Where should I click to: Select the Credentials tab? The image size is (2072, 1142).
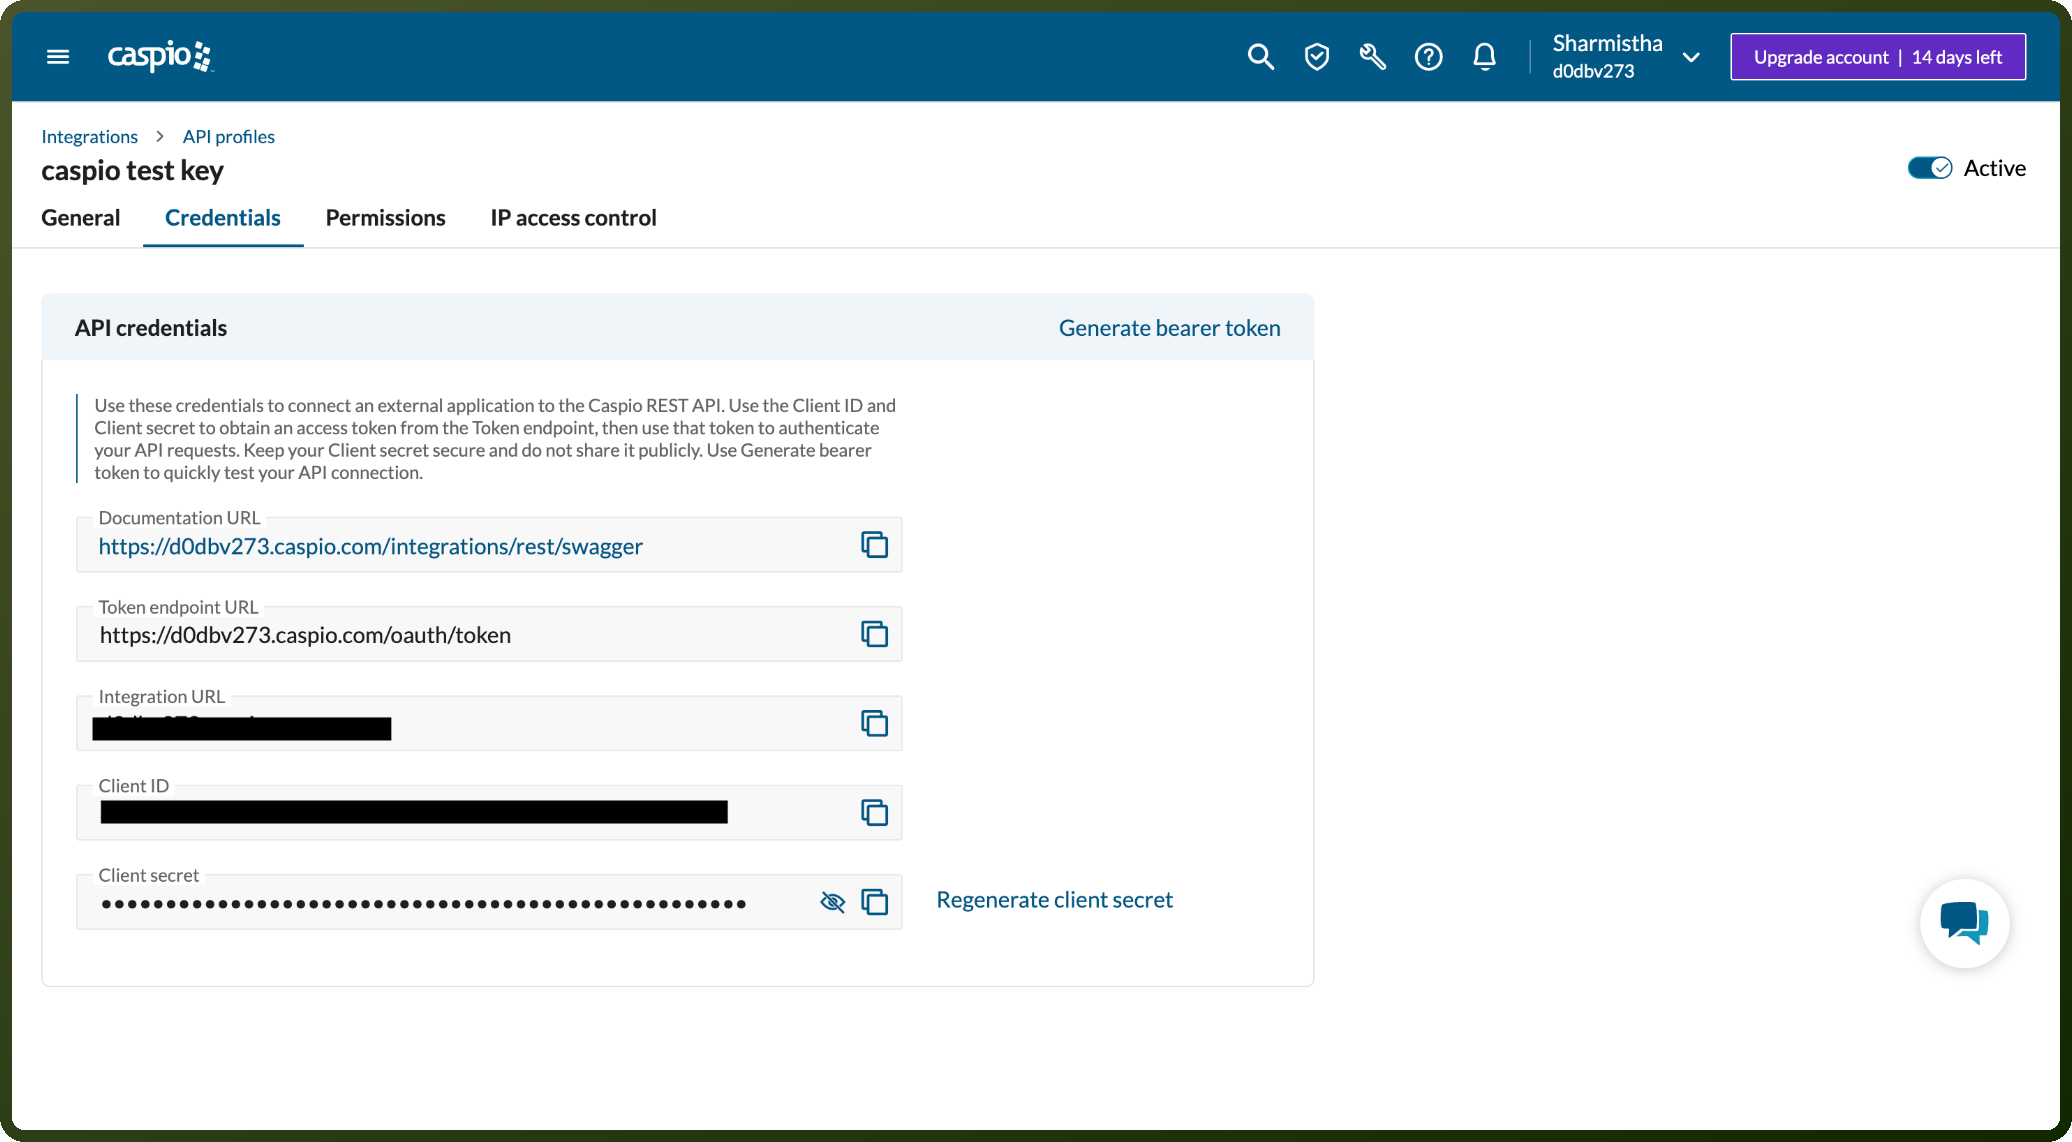[223, 218]
